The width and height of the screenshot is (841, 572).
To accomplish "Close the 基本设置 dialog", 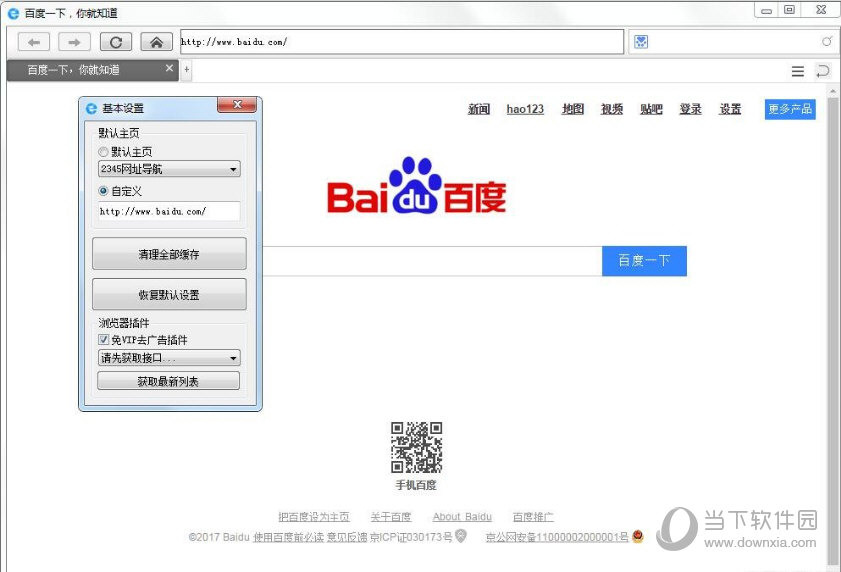I will pos(237,105).
